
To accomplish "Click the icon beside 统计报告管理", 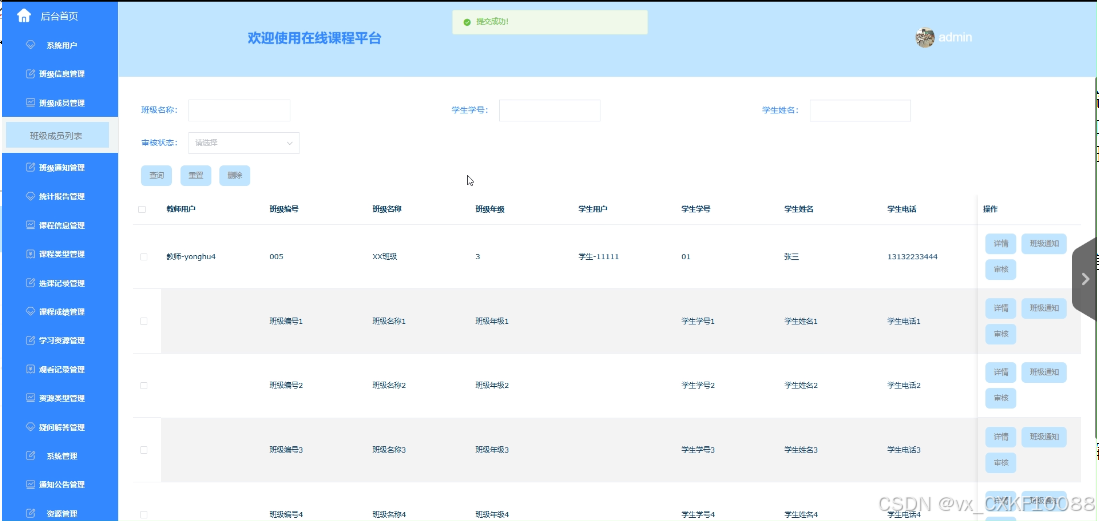I will pos(30,196).
